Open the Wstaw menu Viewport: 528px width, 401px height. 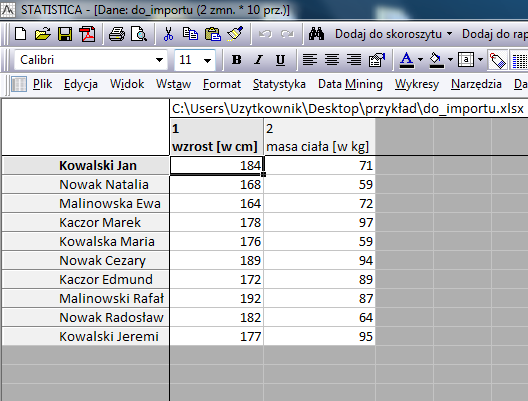[173, 84]
